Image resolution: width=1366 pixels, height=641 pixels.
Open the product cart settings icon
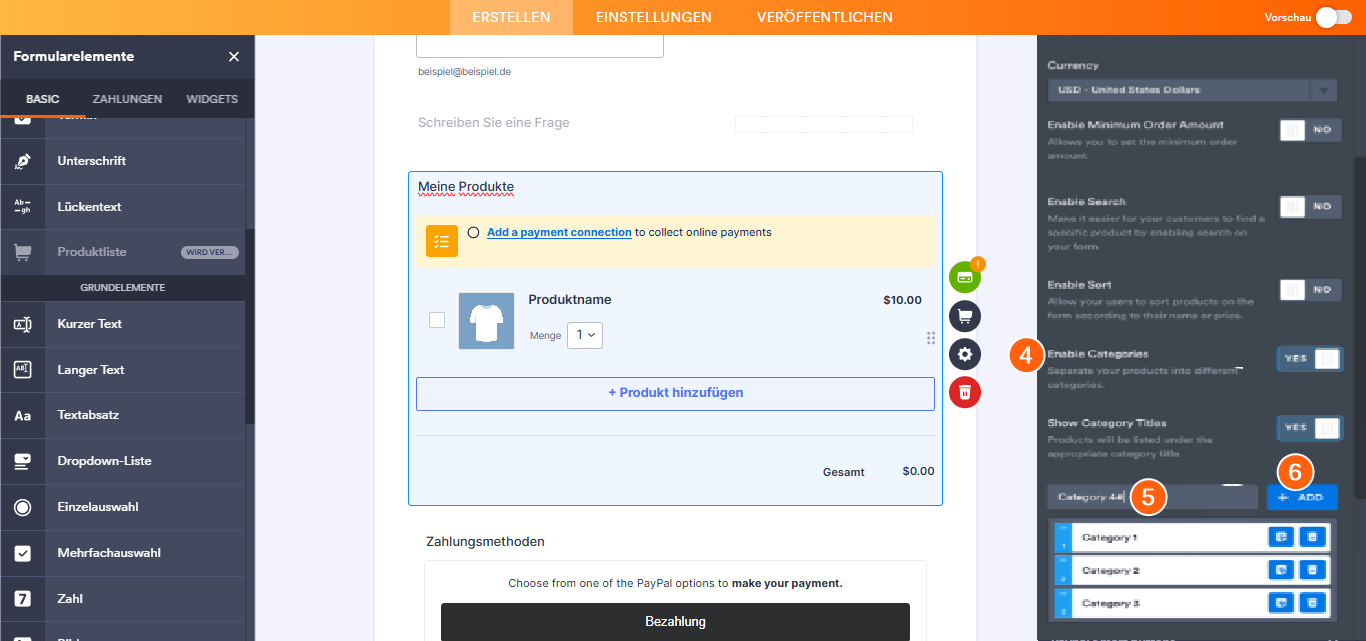click(x=965, y=315)
